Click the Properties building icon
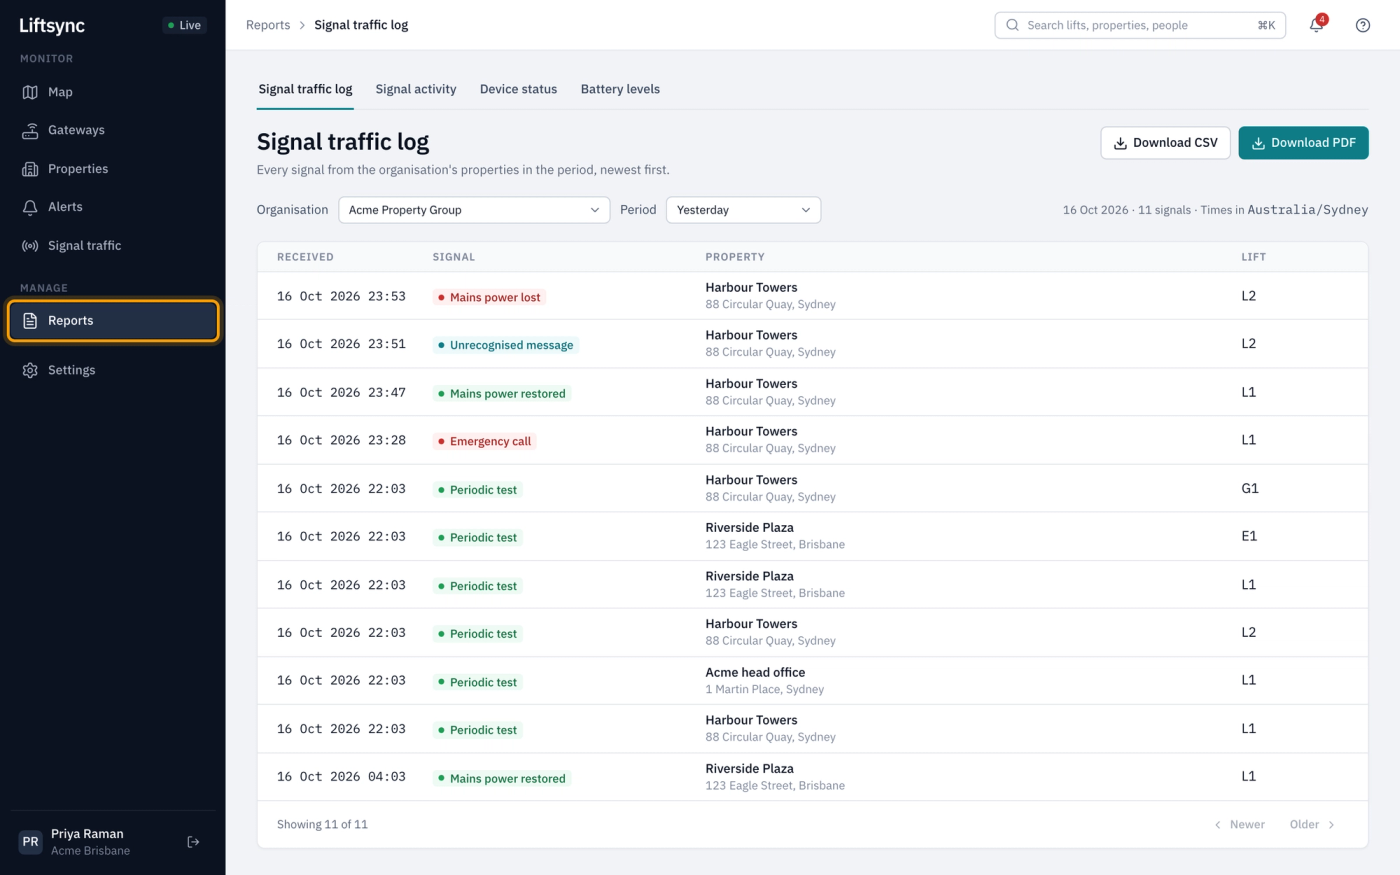The image size is (1400, 875). (x=30, y=169)
